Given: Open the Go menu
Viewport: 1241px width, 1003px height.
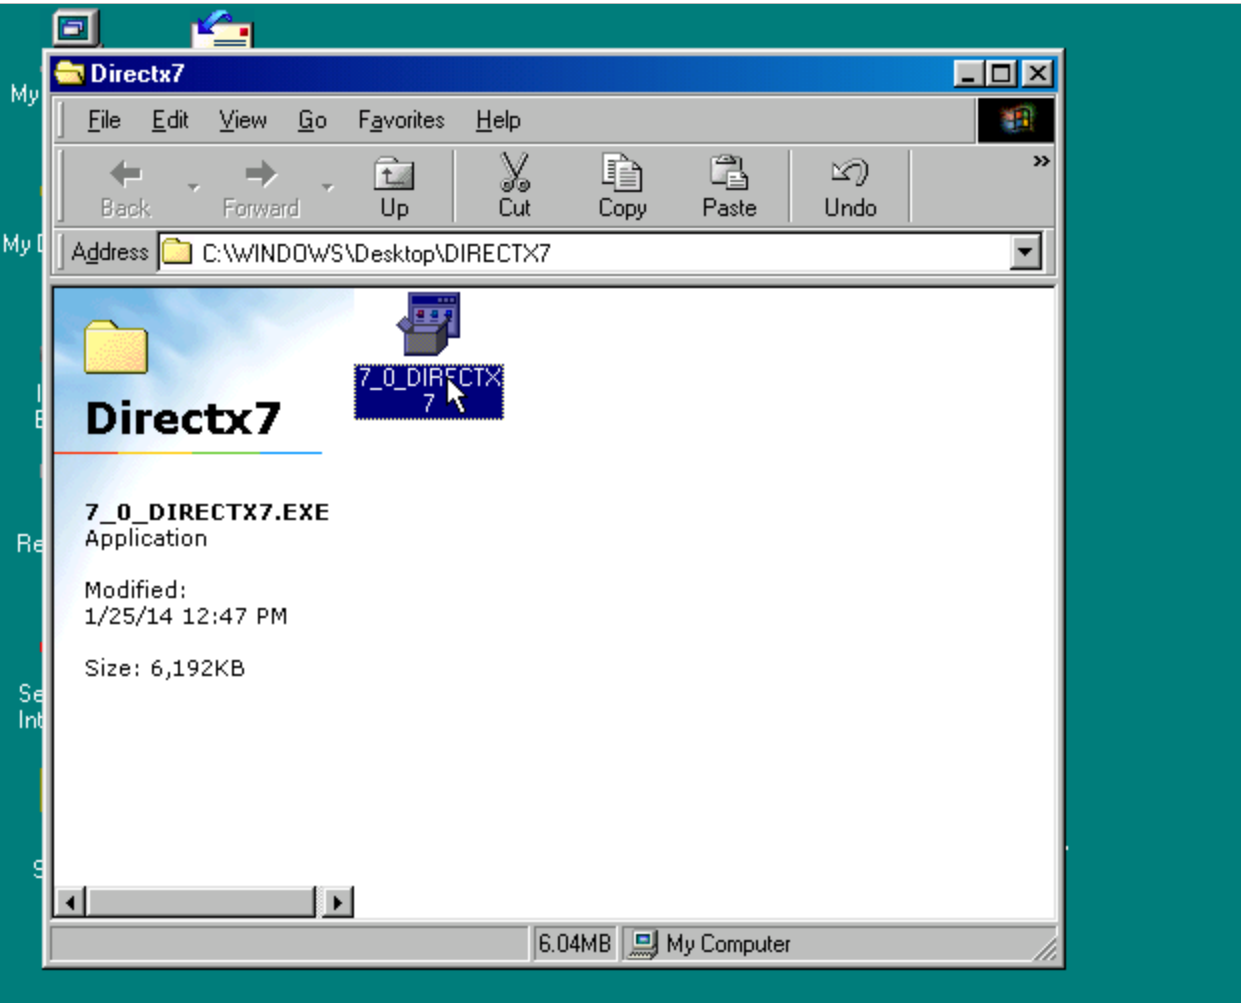Looking at the screenshot, I should pyautogui.click(x=312, y=120).
